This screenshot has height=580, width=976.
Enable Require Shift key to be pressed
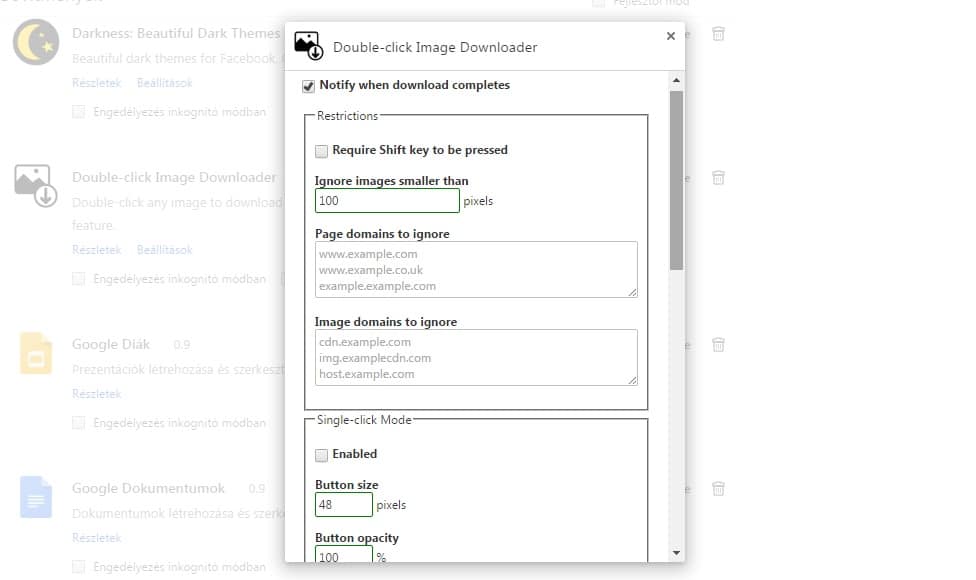[321, 151]
